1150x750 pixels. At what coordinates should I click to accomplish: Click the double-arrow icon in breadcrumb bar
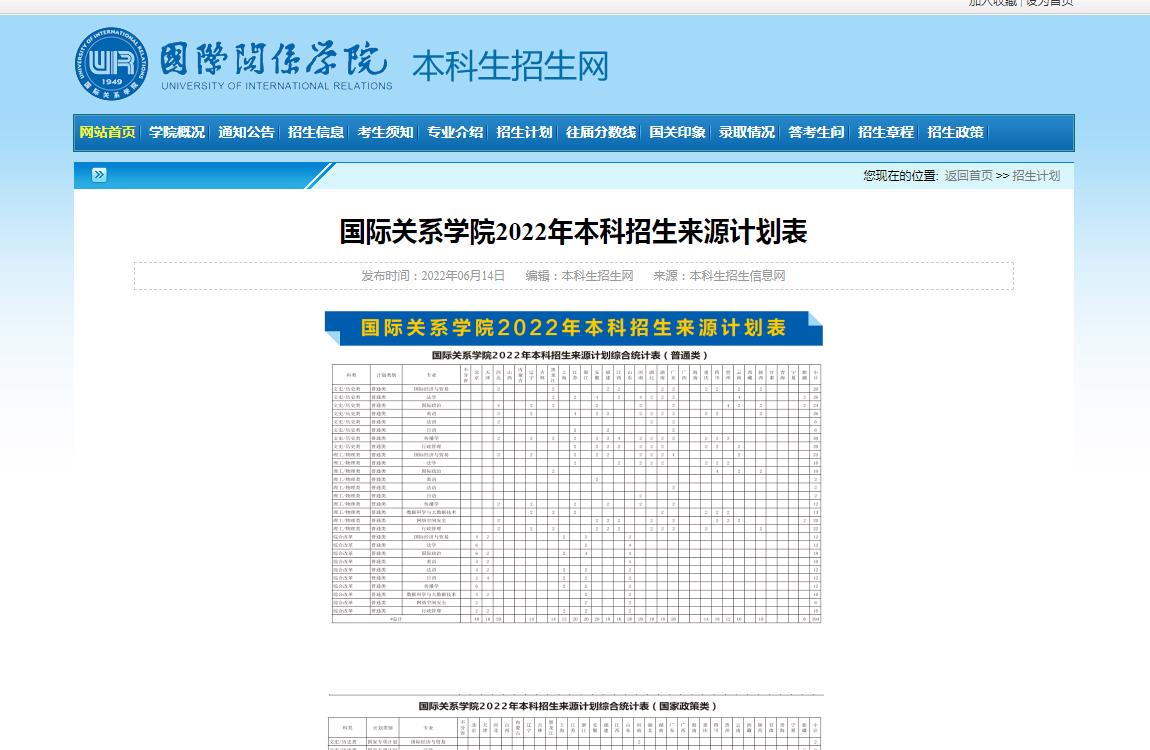tap(99, 175)
